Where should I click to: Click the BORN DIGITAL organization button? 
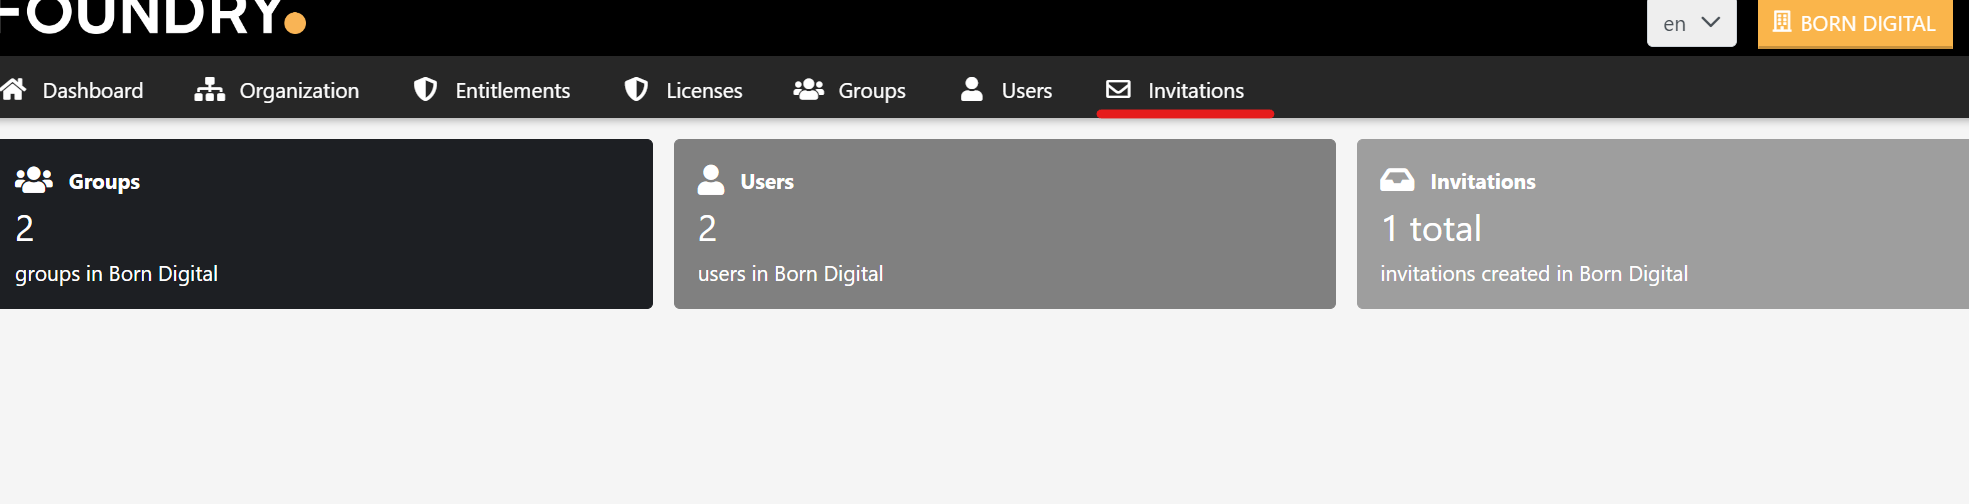point(1855,23)
